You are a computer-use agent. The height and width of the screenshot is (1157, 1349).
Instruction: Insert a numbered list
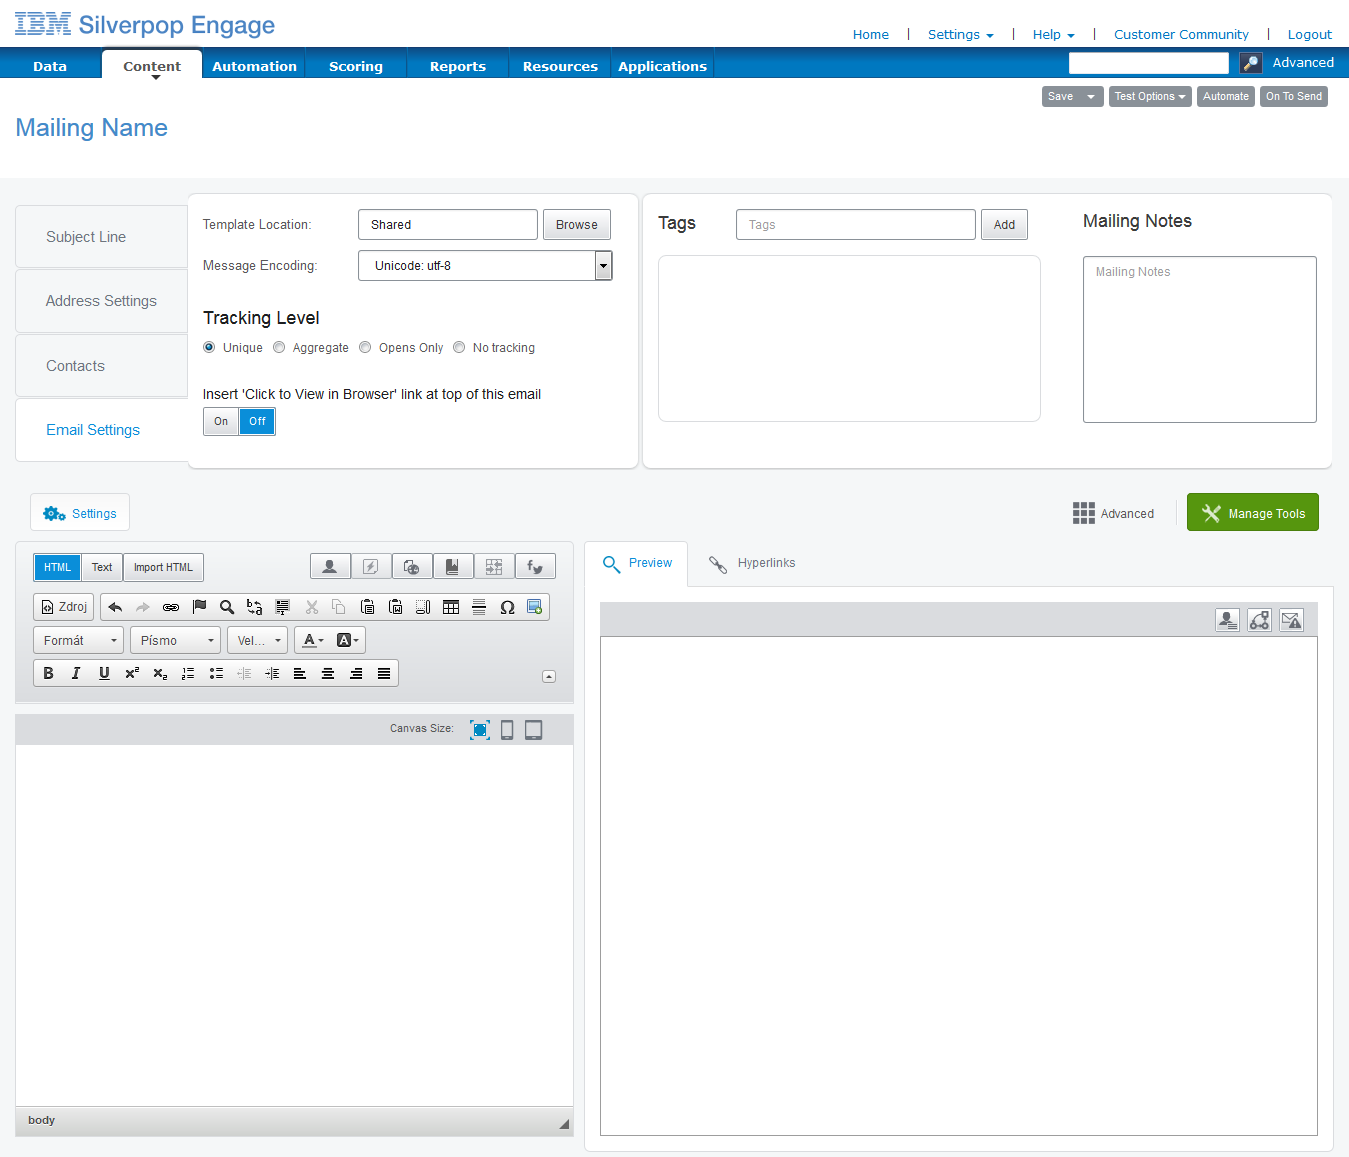click(x=188, y=673)
